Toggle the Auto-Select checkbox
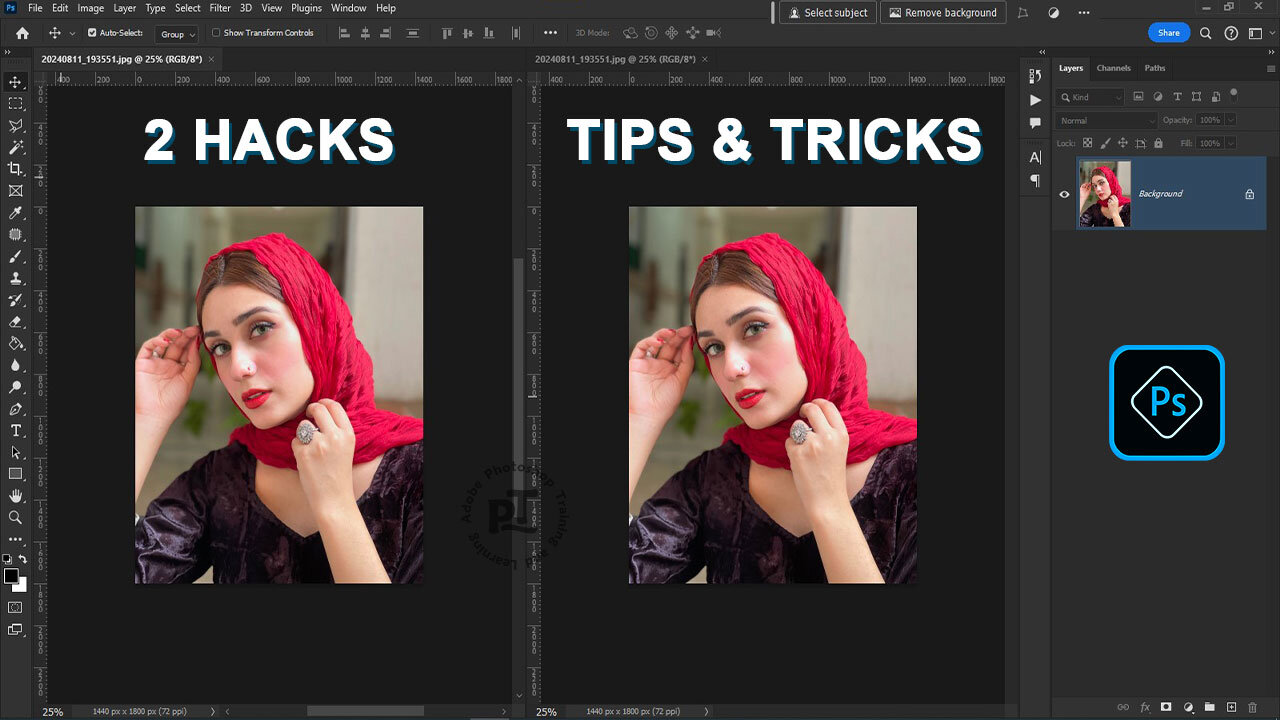Image resolution: width=1280 pixels, height=720 pixels. click(x=92, y=33)
